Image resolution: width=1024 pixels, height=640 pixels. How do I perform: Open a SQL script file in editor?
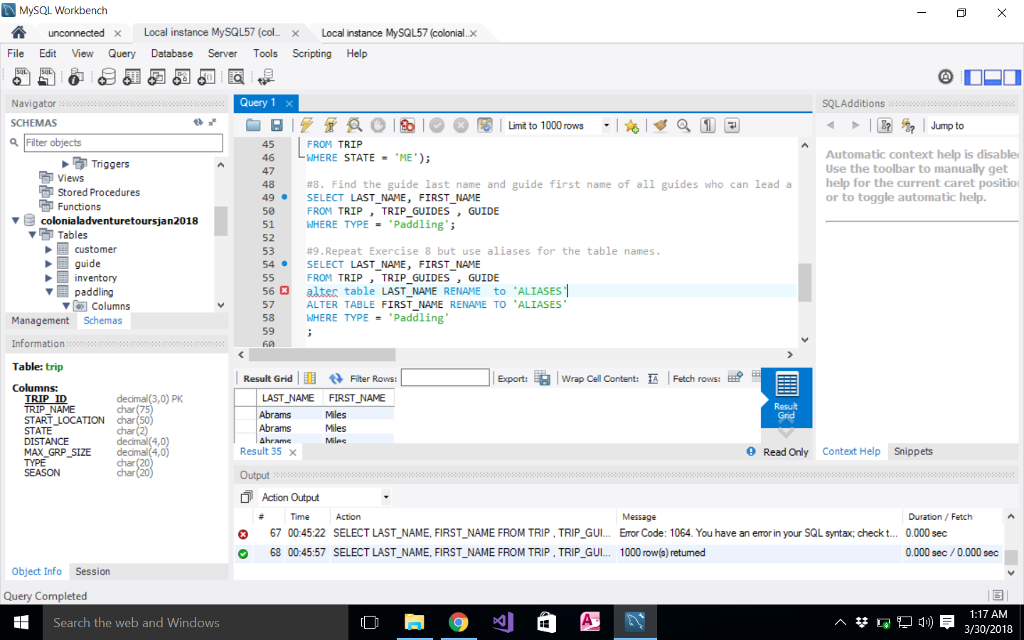(x=253, y=126)
